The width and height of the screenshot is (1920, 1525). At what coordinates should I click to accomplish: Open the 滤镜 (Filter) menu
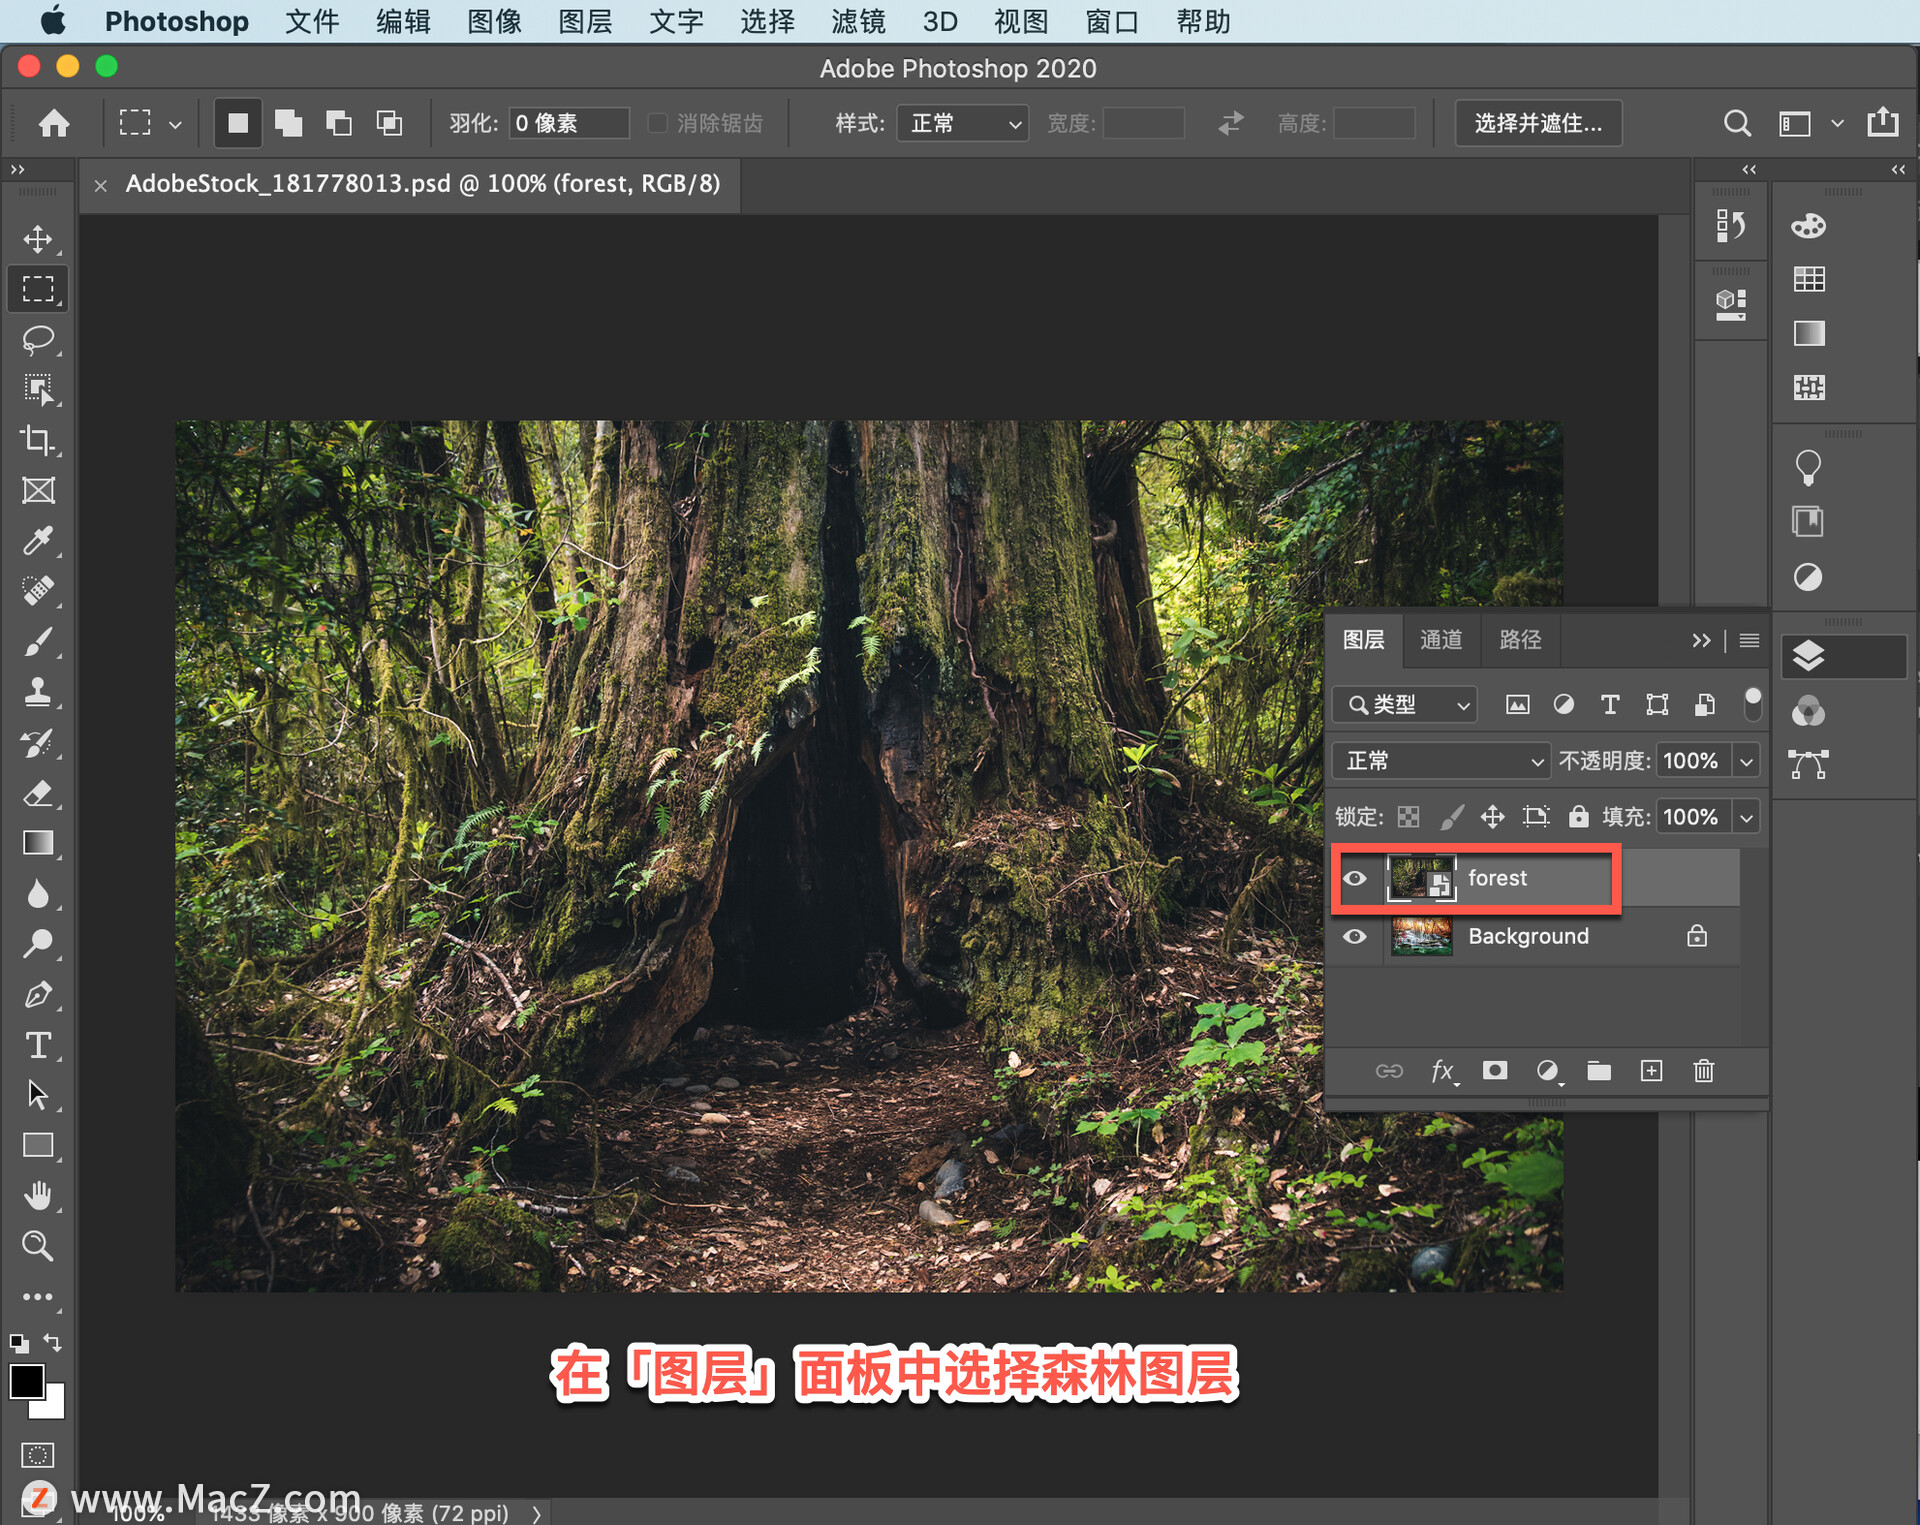[857, 21]
